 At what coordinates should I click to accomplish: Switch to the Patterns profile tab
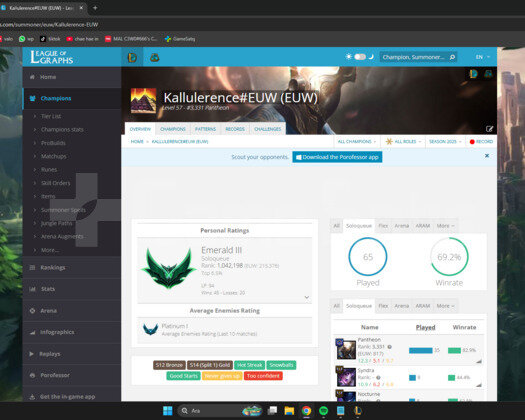coord(206,129)
